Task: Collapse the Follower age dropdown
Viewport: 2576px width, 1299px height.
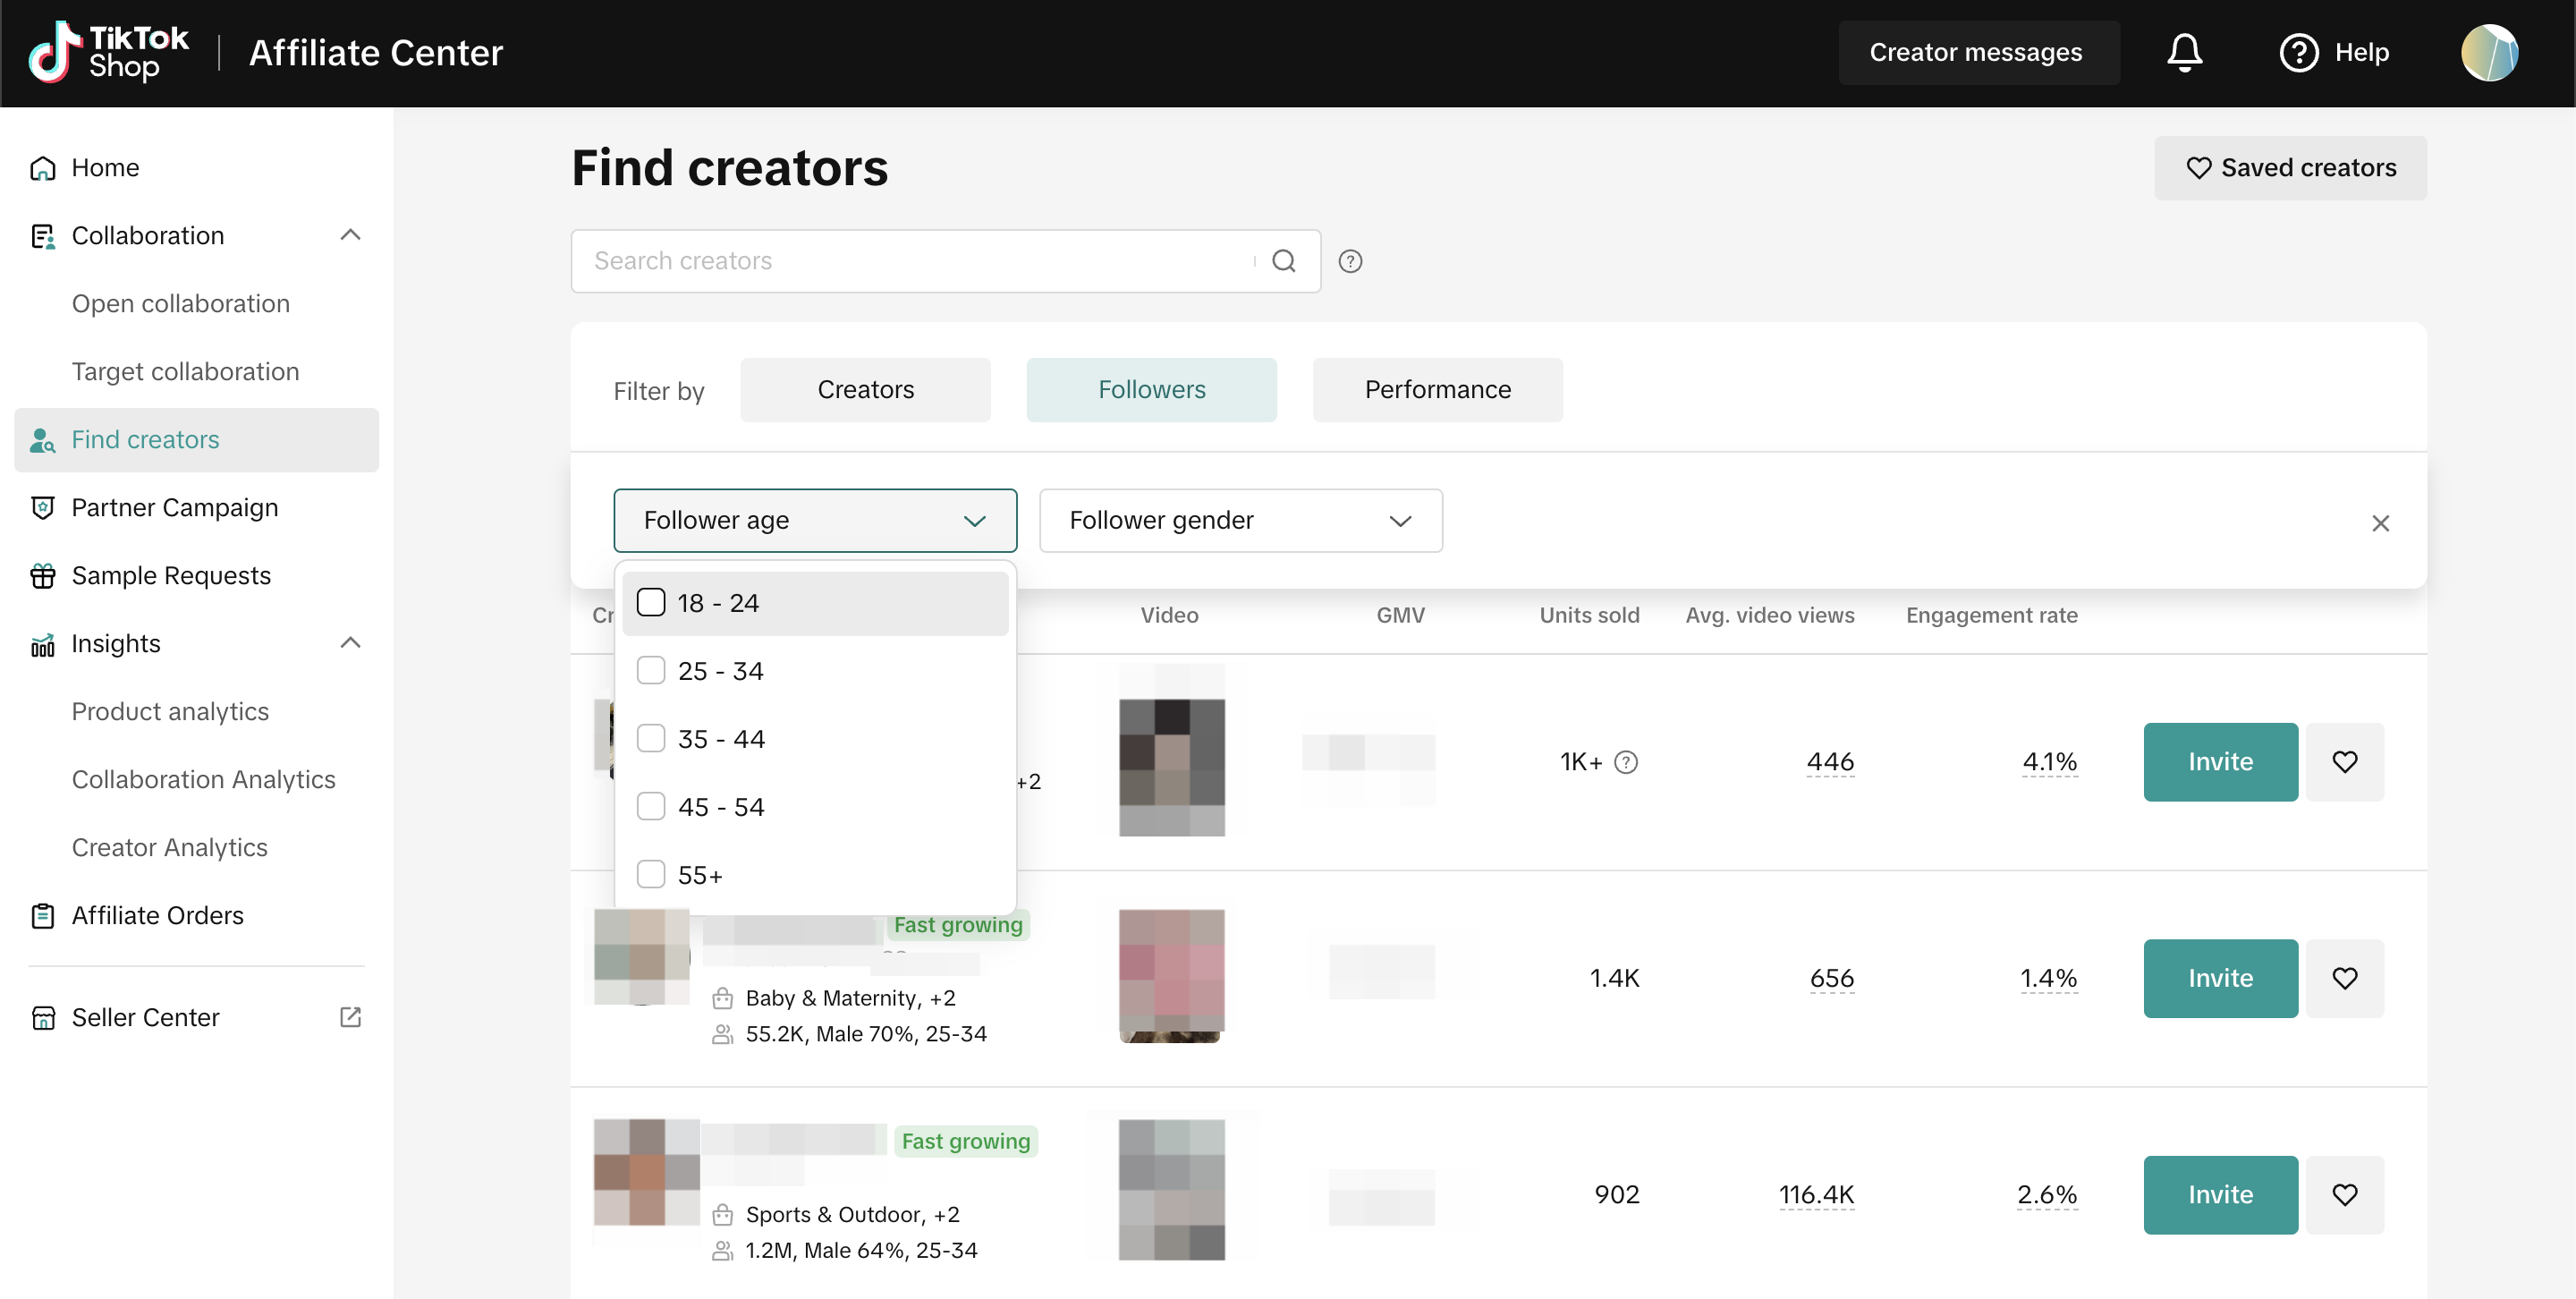Action: pyautogui.click(x=974, y=520)
